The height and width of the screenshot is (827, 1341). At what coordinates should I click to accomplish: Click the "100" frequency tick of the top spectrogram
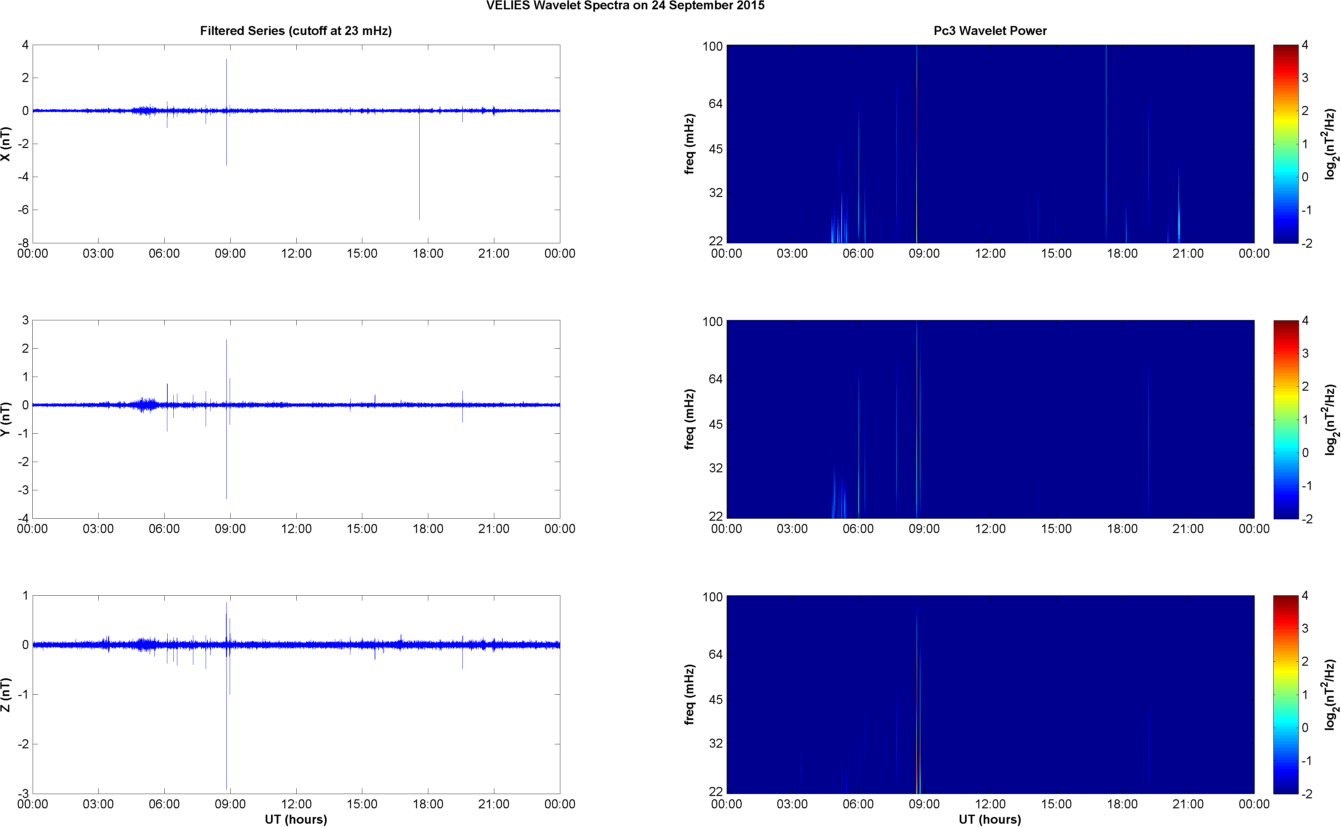tap(711, 46)
